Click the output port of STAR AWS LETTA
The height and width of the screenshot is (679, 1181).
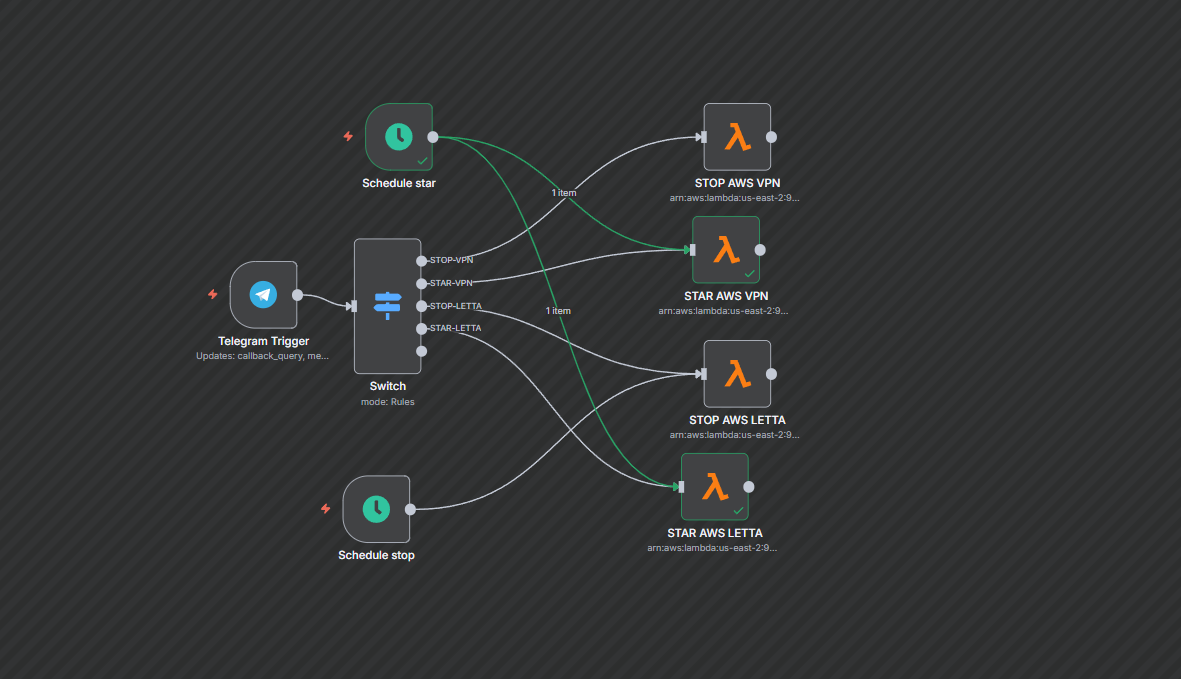click(748, 487)
